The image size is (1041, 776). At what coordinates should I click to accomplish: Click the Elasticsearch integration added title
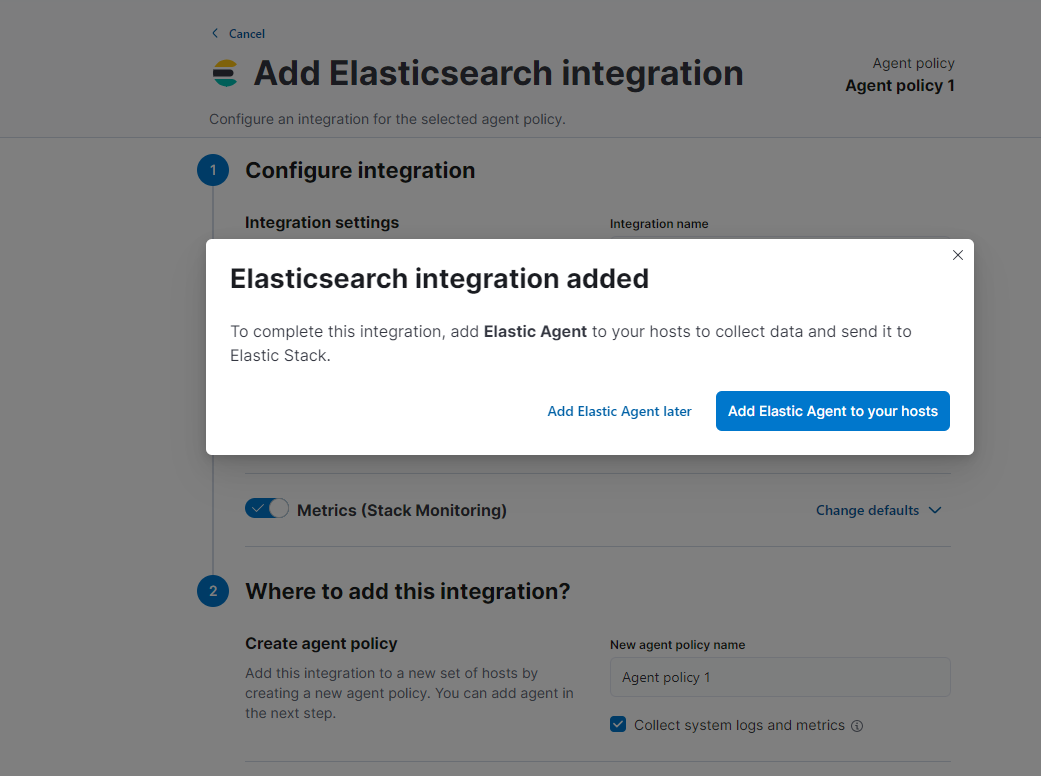pyautogui.click(x=440, y=279)
